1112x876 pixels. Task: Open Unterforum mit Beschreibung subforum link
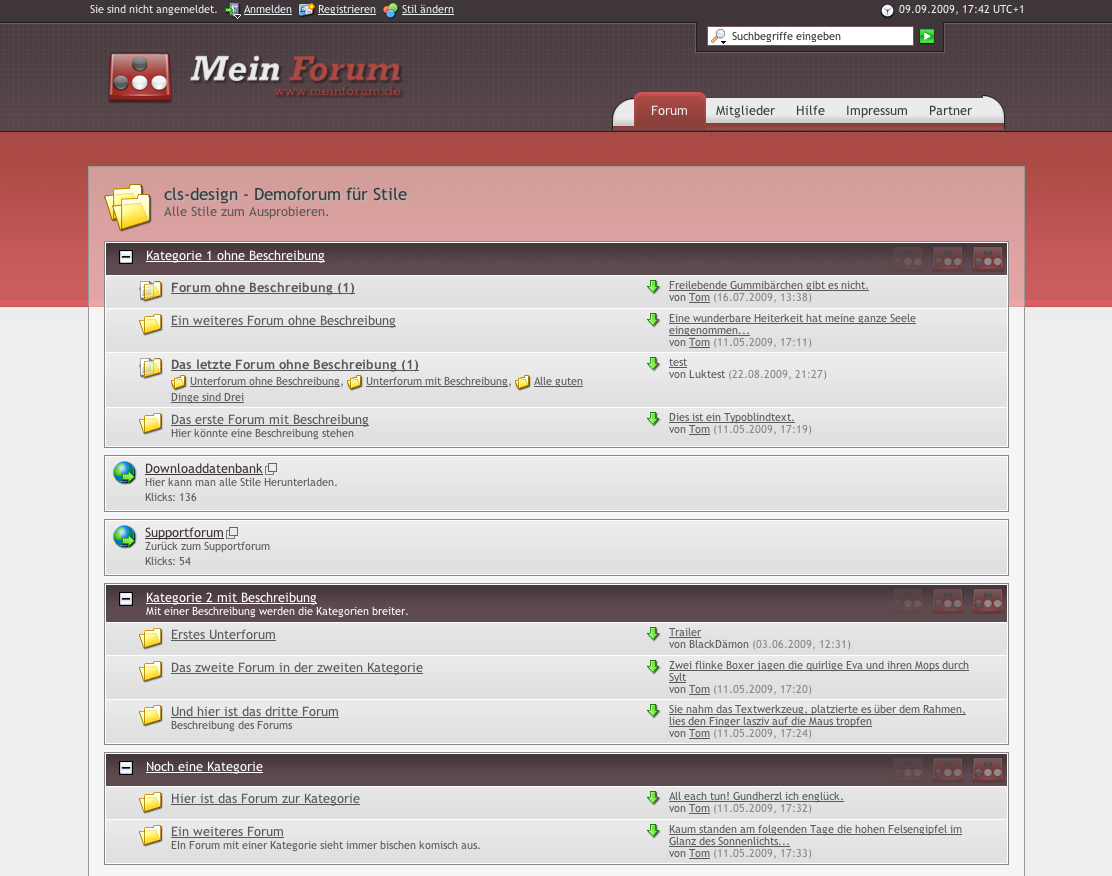coord(436,382)
